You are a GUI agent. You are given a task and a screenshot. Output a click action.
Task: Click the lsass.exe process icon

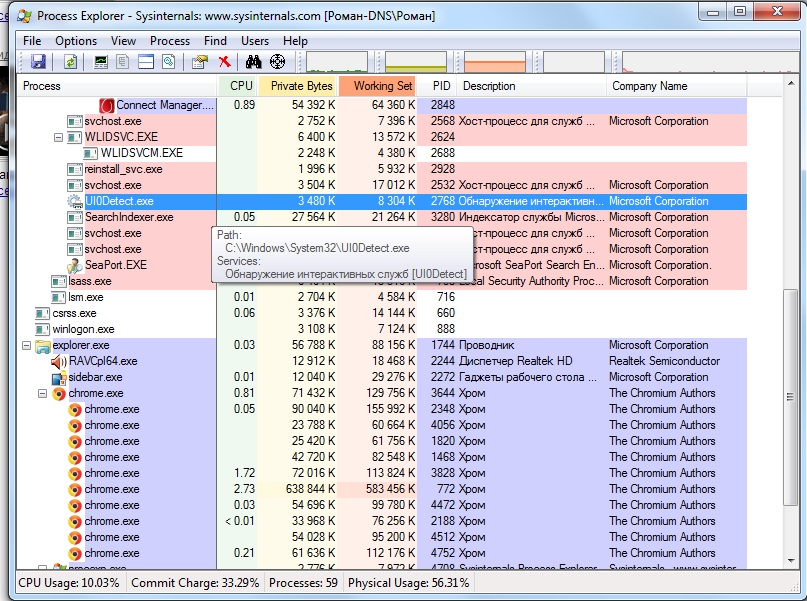pyautogui.click(x=59, y=281)
